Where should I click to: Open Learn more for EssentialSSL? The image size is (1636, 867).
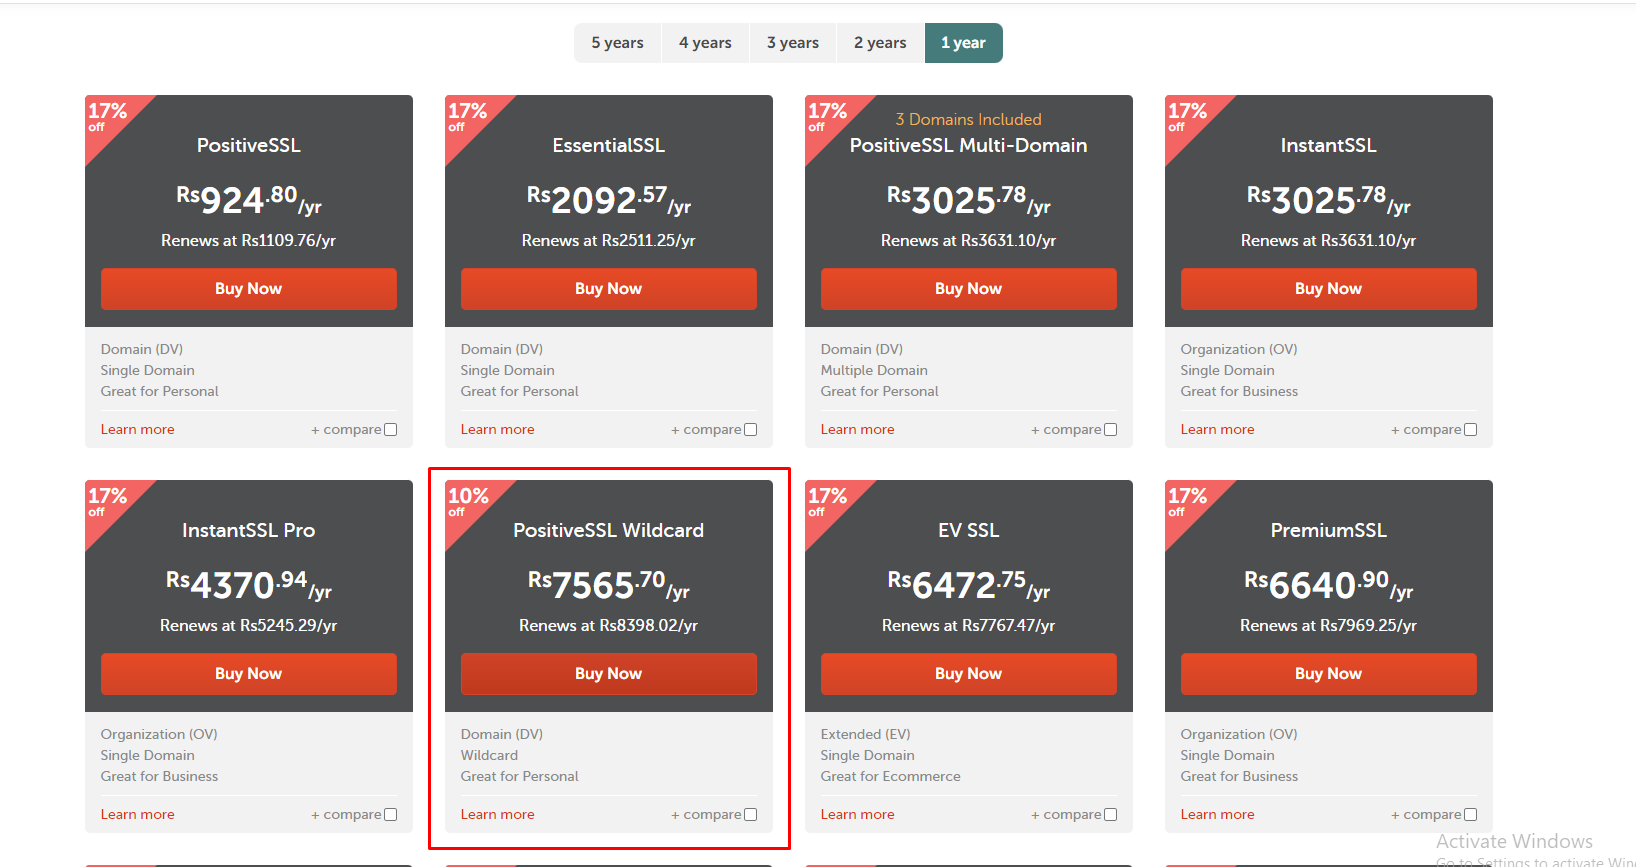pos(498,430)
